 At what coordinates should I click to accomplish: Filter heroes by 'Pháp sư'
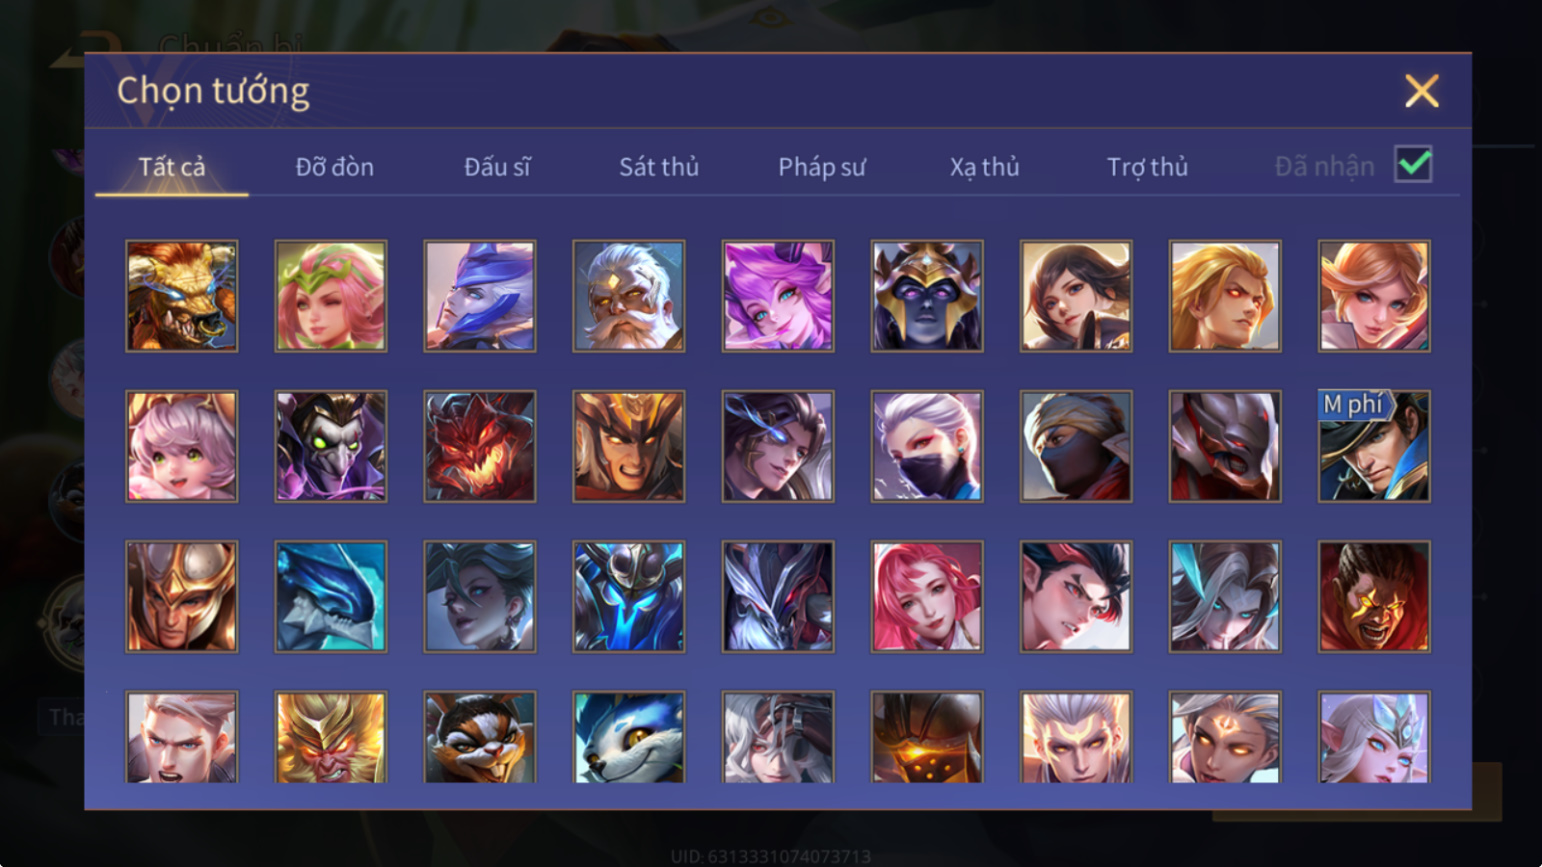(822, 167)
